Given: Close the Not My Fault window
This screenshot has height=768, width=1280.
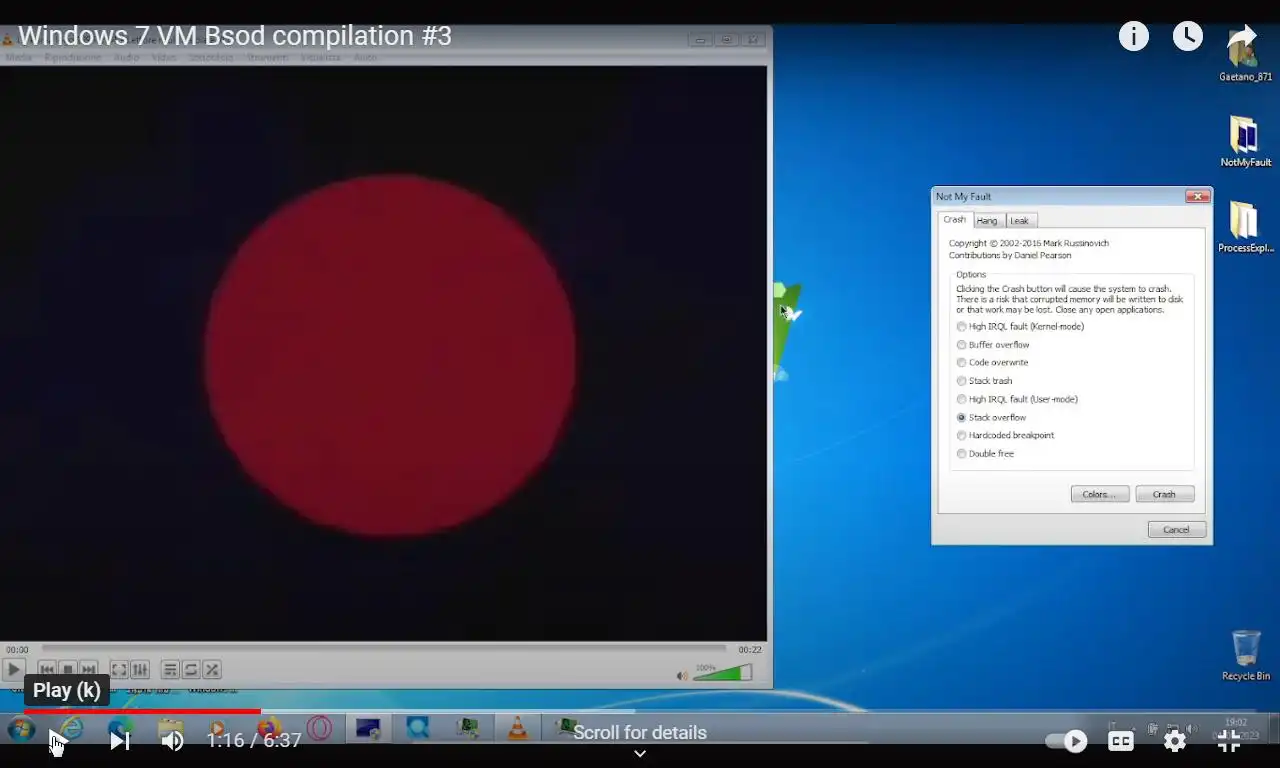Looking at the screenshot, I should click(x=1197, y=196).
